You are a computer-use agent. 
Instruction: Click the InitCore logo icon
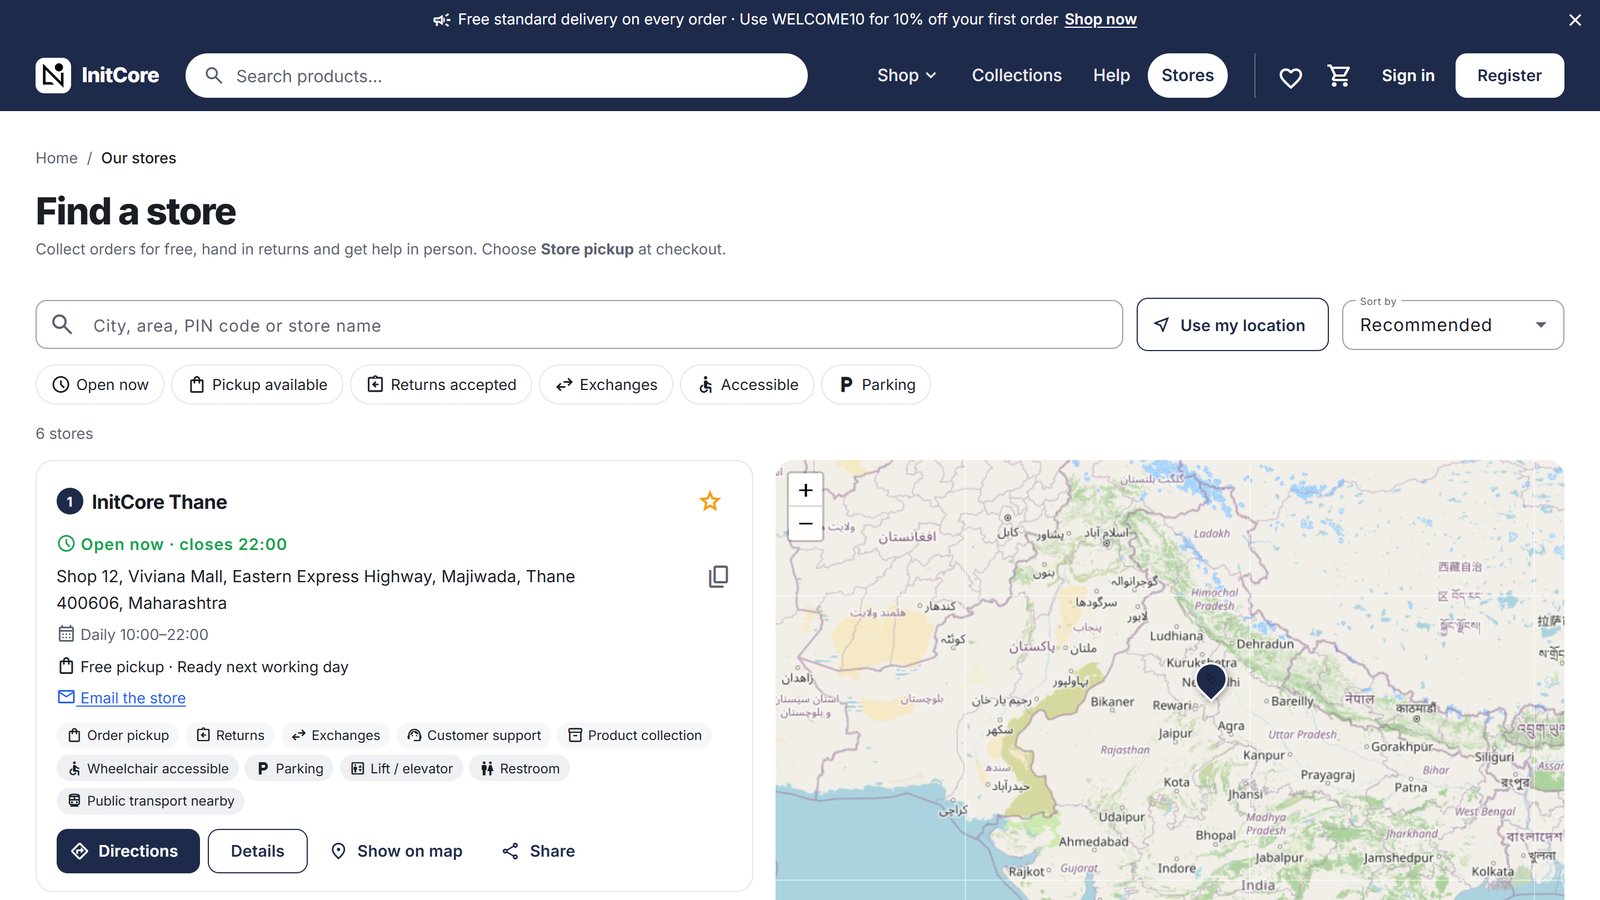(53, 75)
